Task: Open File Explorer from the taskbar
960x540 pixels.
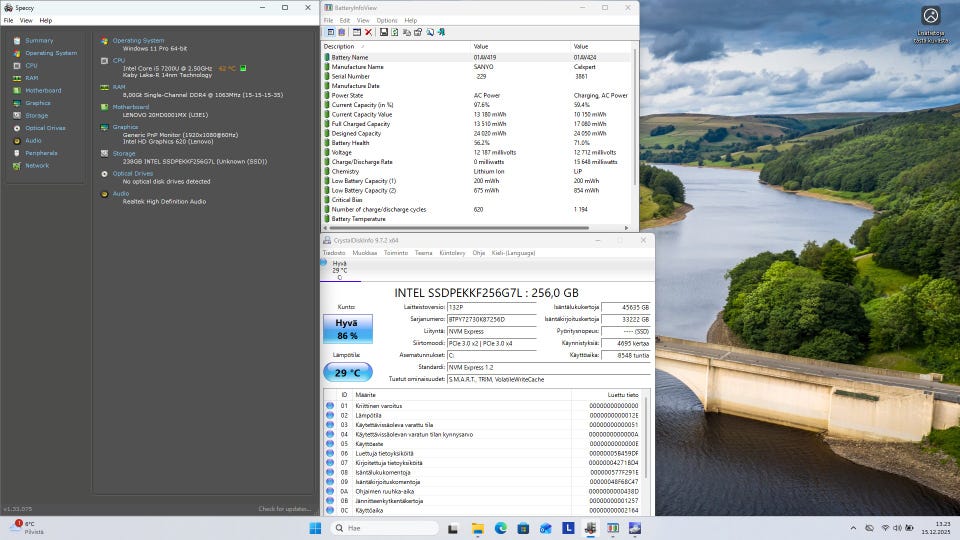Action: pyautogui.click(x=477, y=528)
